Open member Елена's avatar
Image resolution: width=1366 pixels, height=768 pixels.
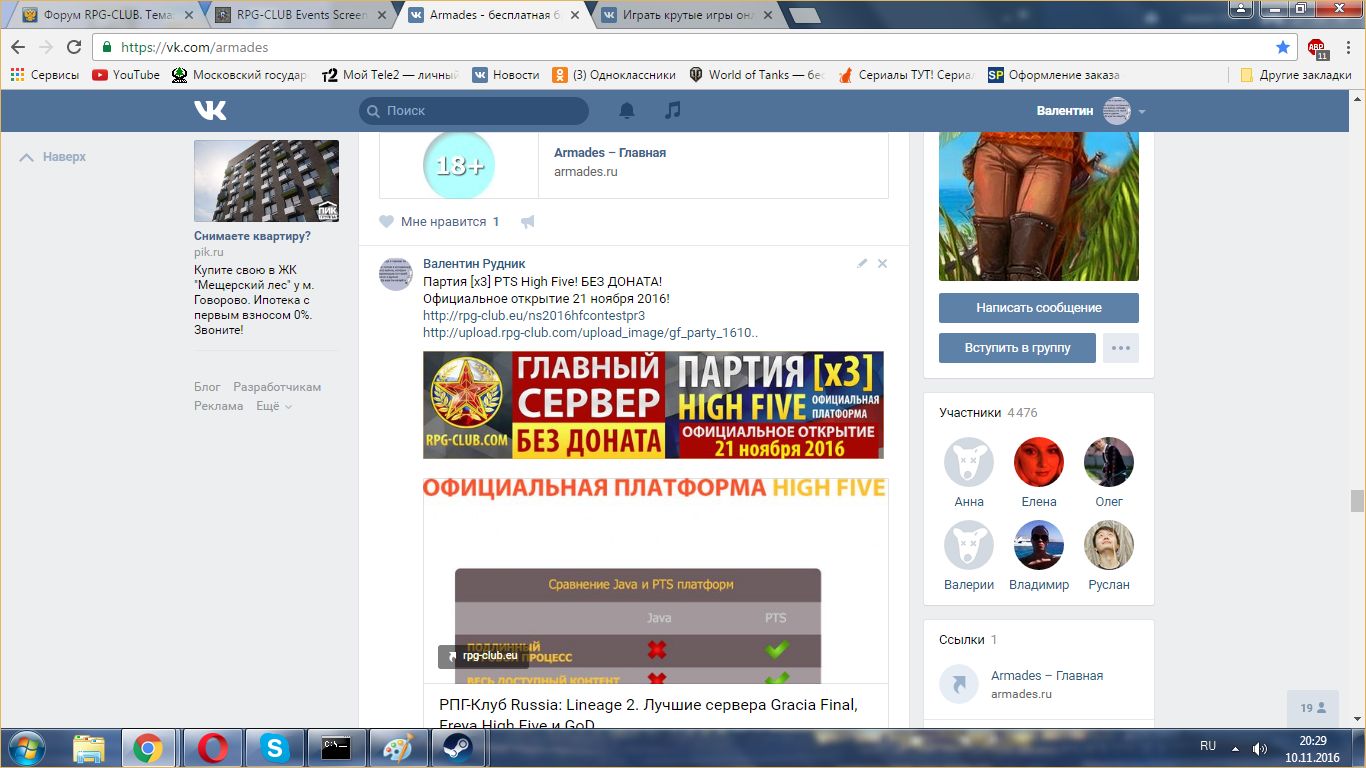[1039, 462]
